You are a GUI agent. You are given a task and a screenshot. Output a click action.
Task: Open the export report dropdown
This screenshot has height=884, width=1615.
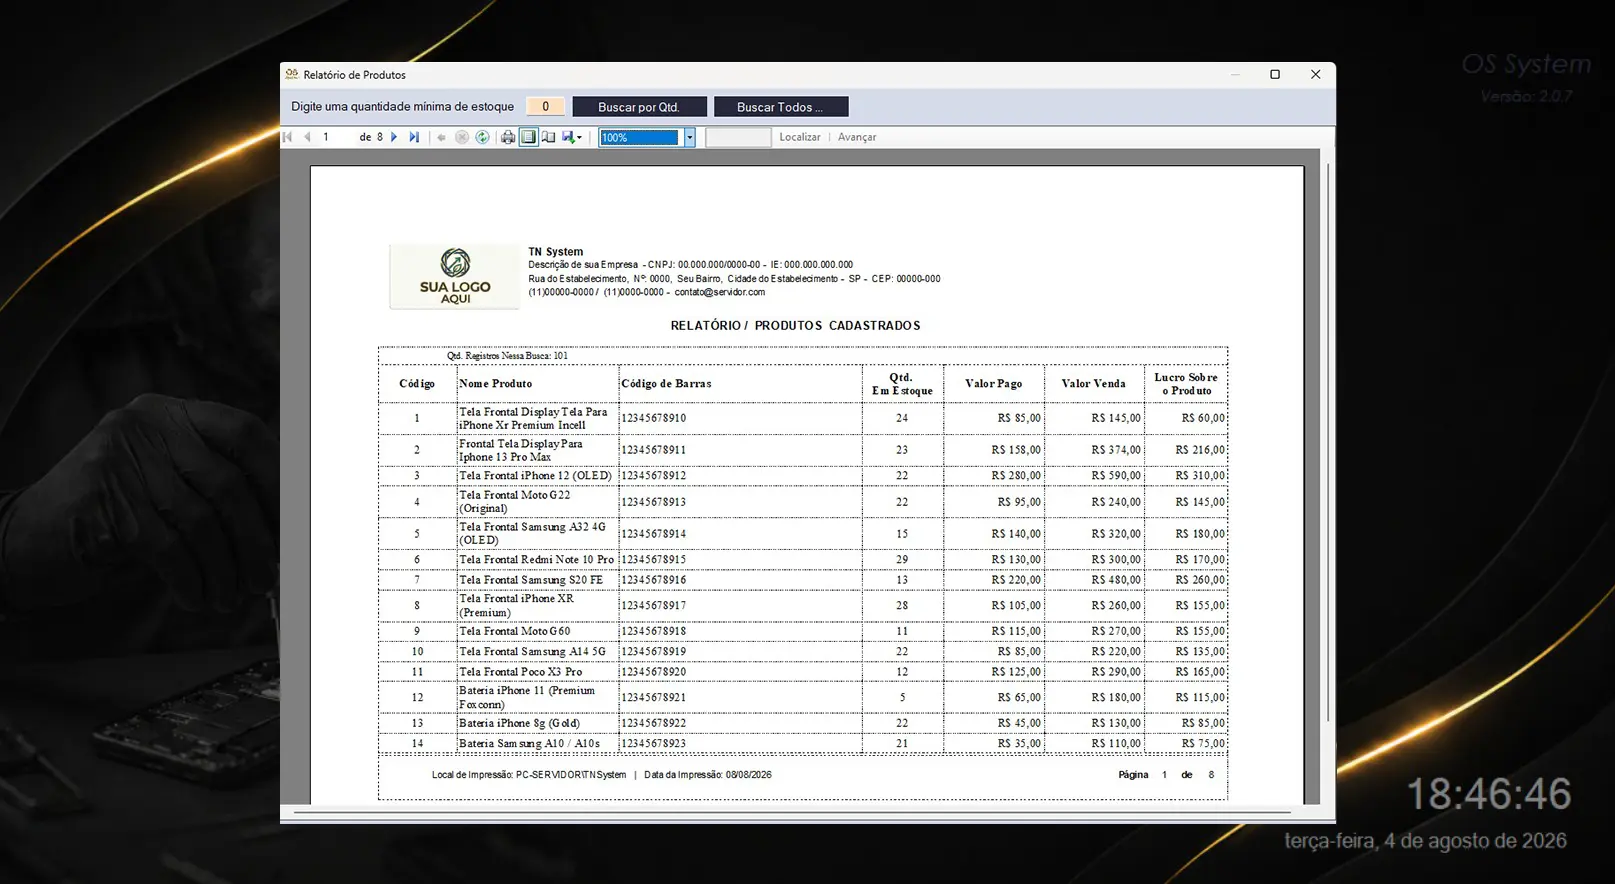click(x=572, y=137)
